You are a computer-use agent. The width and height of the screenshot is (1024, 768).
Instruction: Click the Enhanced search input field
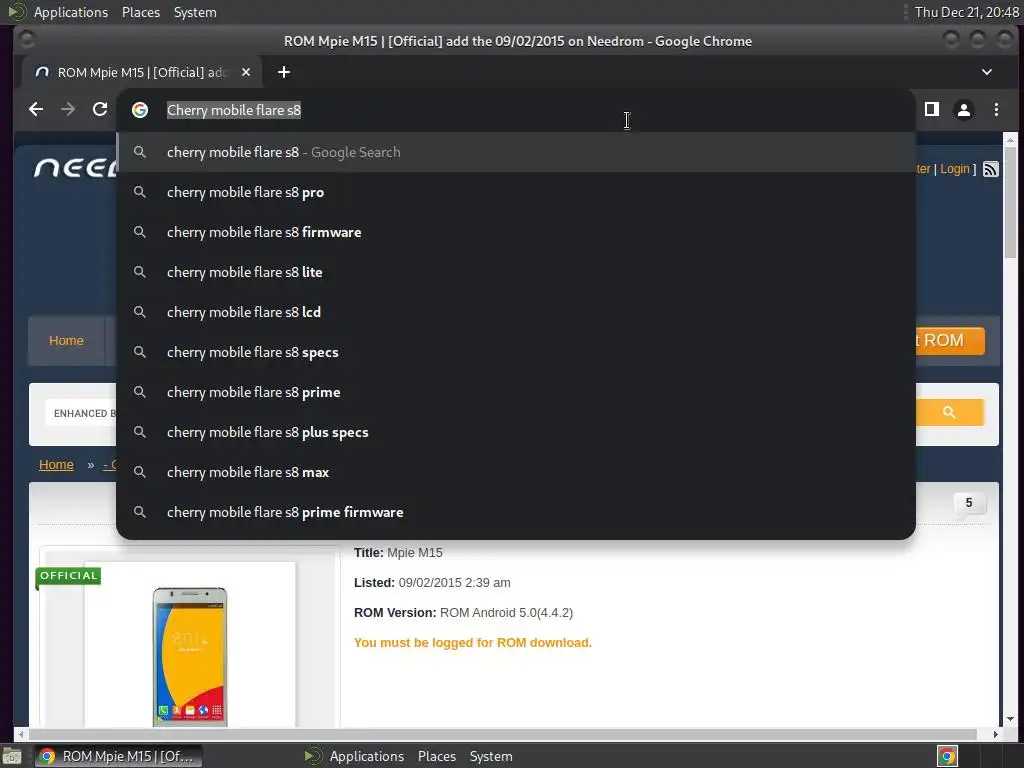point(80,413)
